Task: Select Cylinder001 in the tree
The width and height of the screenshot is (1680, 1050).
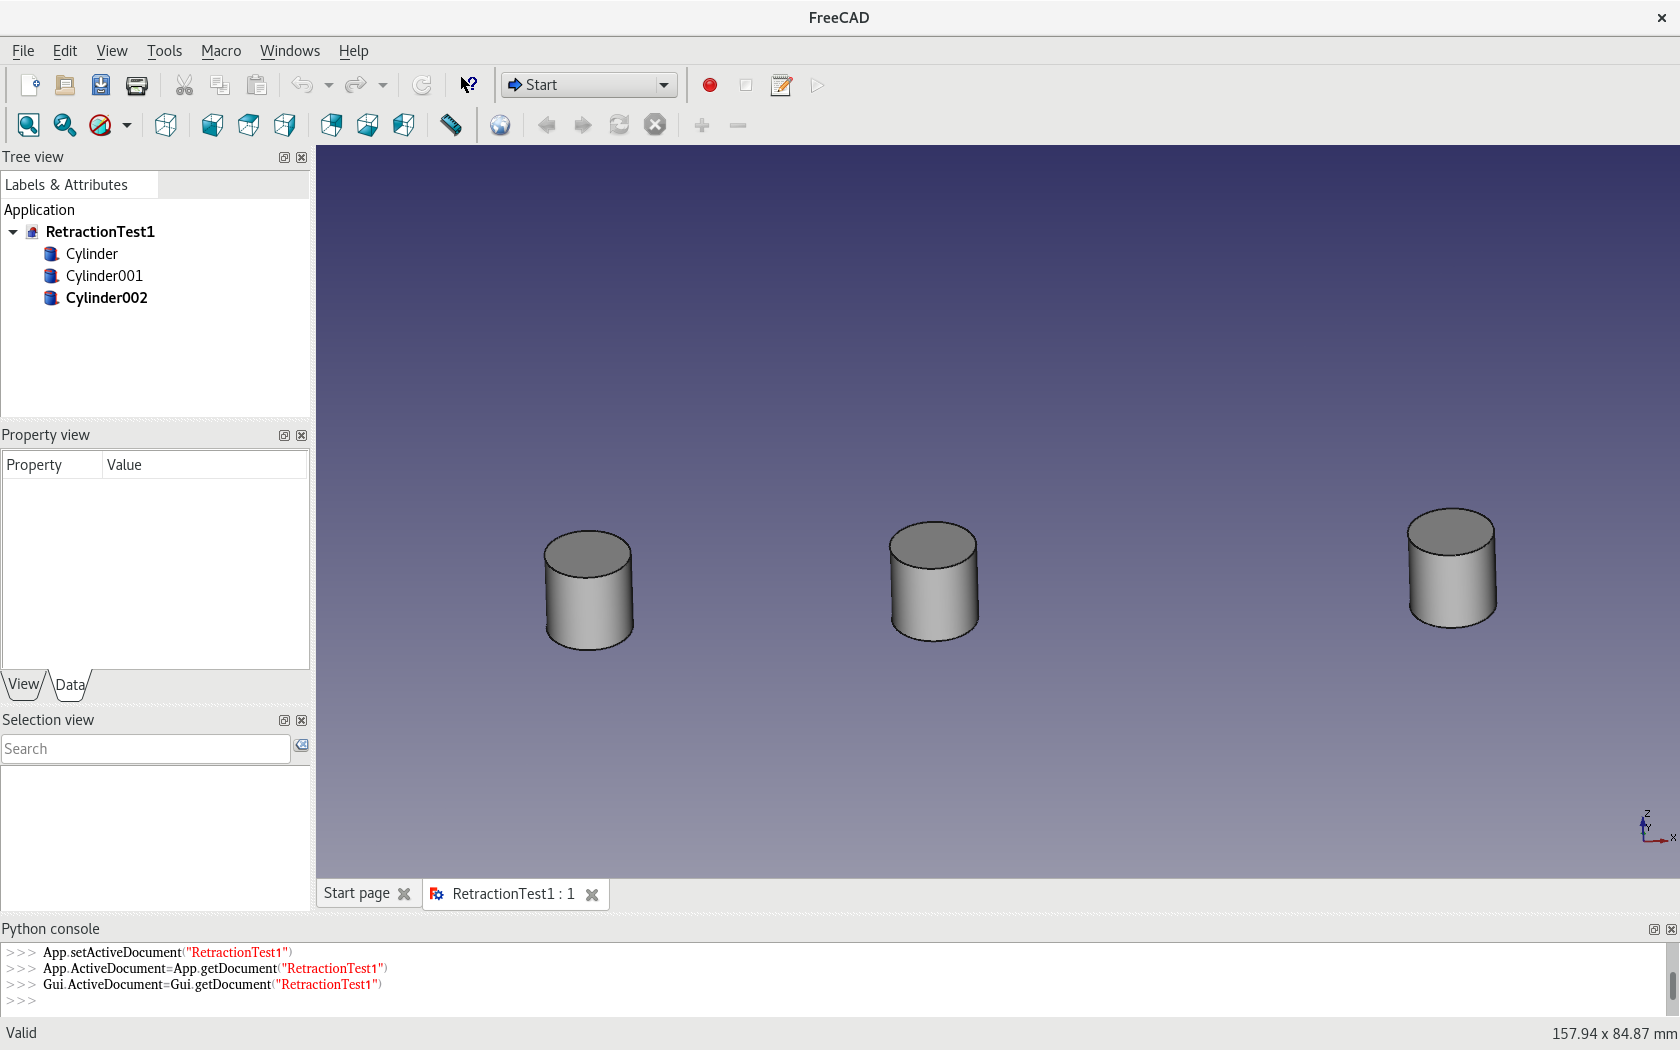Action: coord(104,276)
